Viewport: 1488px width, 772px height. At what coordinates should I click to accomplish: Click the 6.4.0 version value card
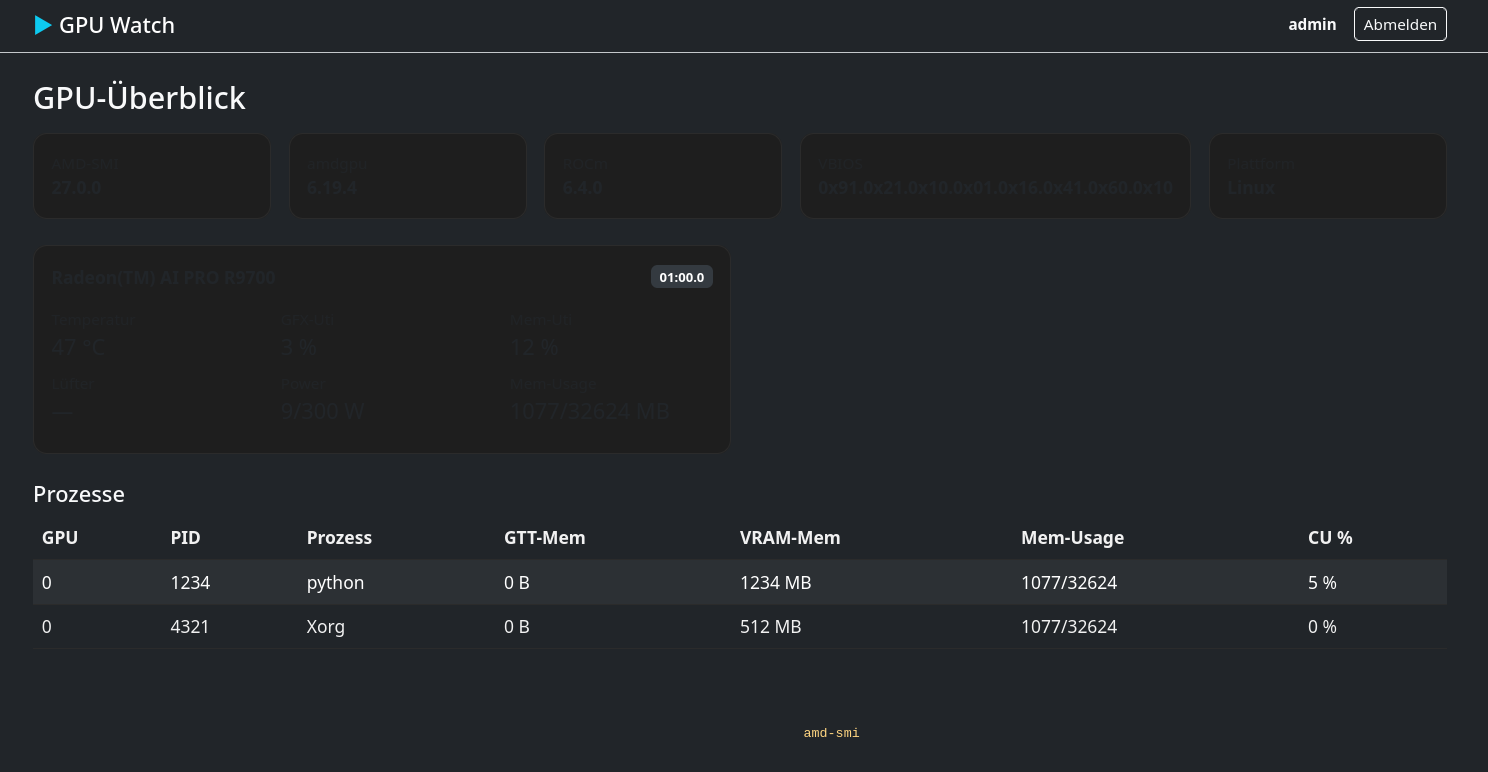(663, 176)
